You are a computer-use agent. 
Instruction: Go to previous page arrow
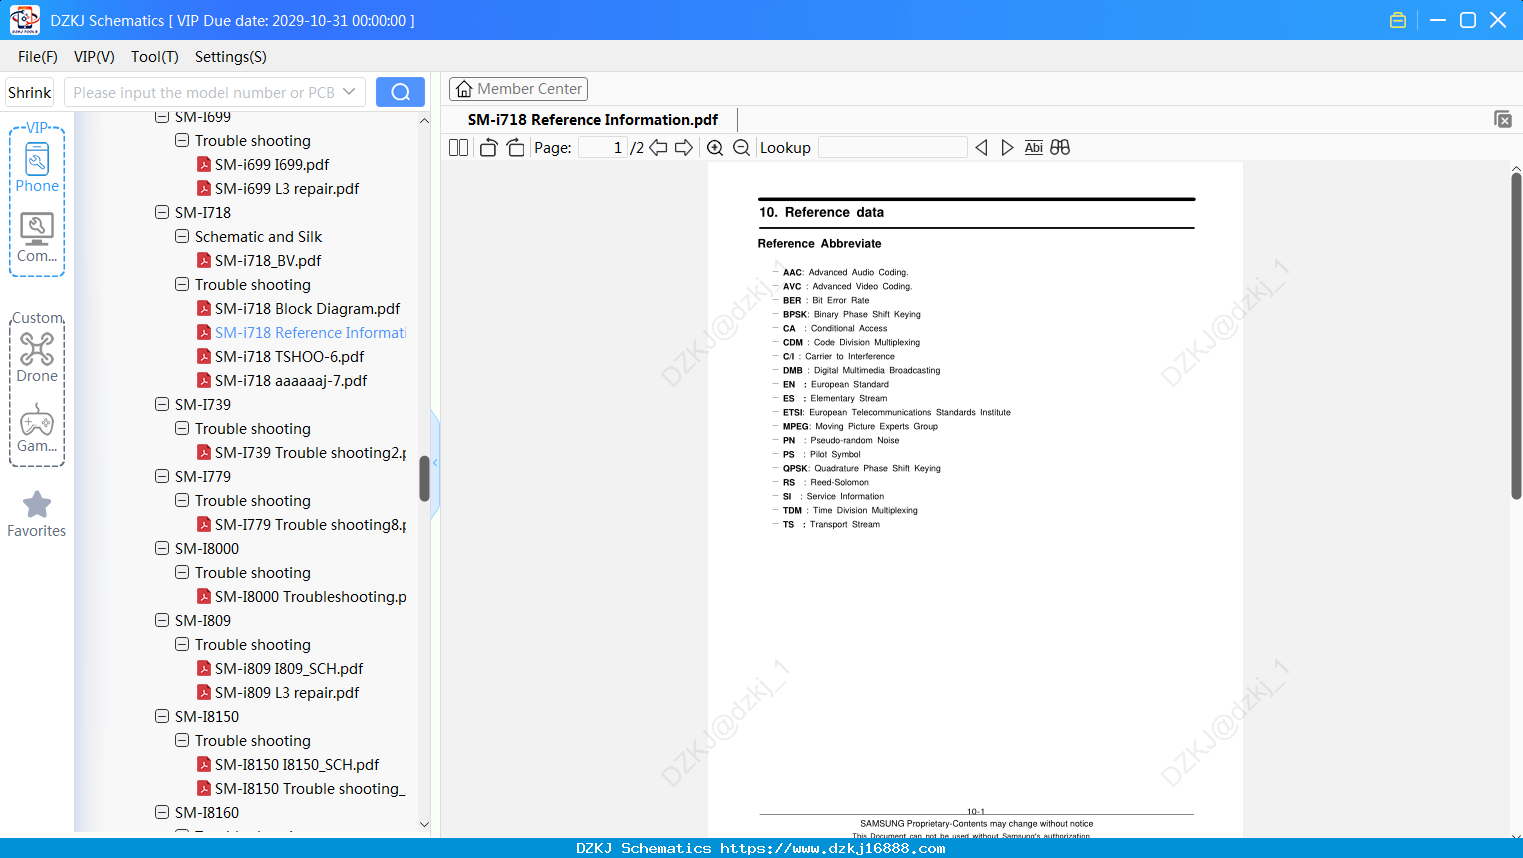[x=658, y=148]
